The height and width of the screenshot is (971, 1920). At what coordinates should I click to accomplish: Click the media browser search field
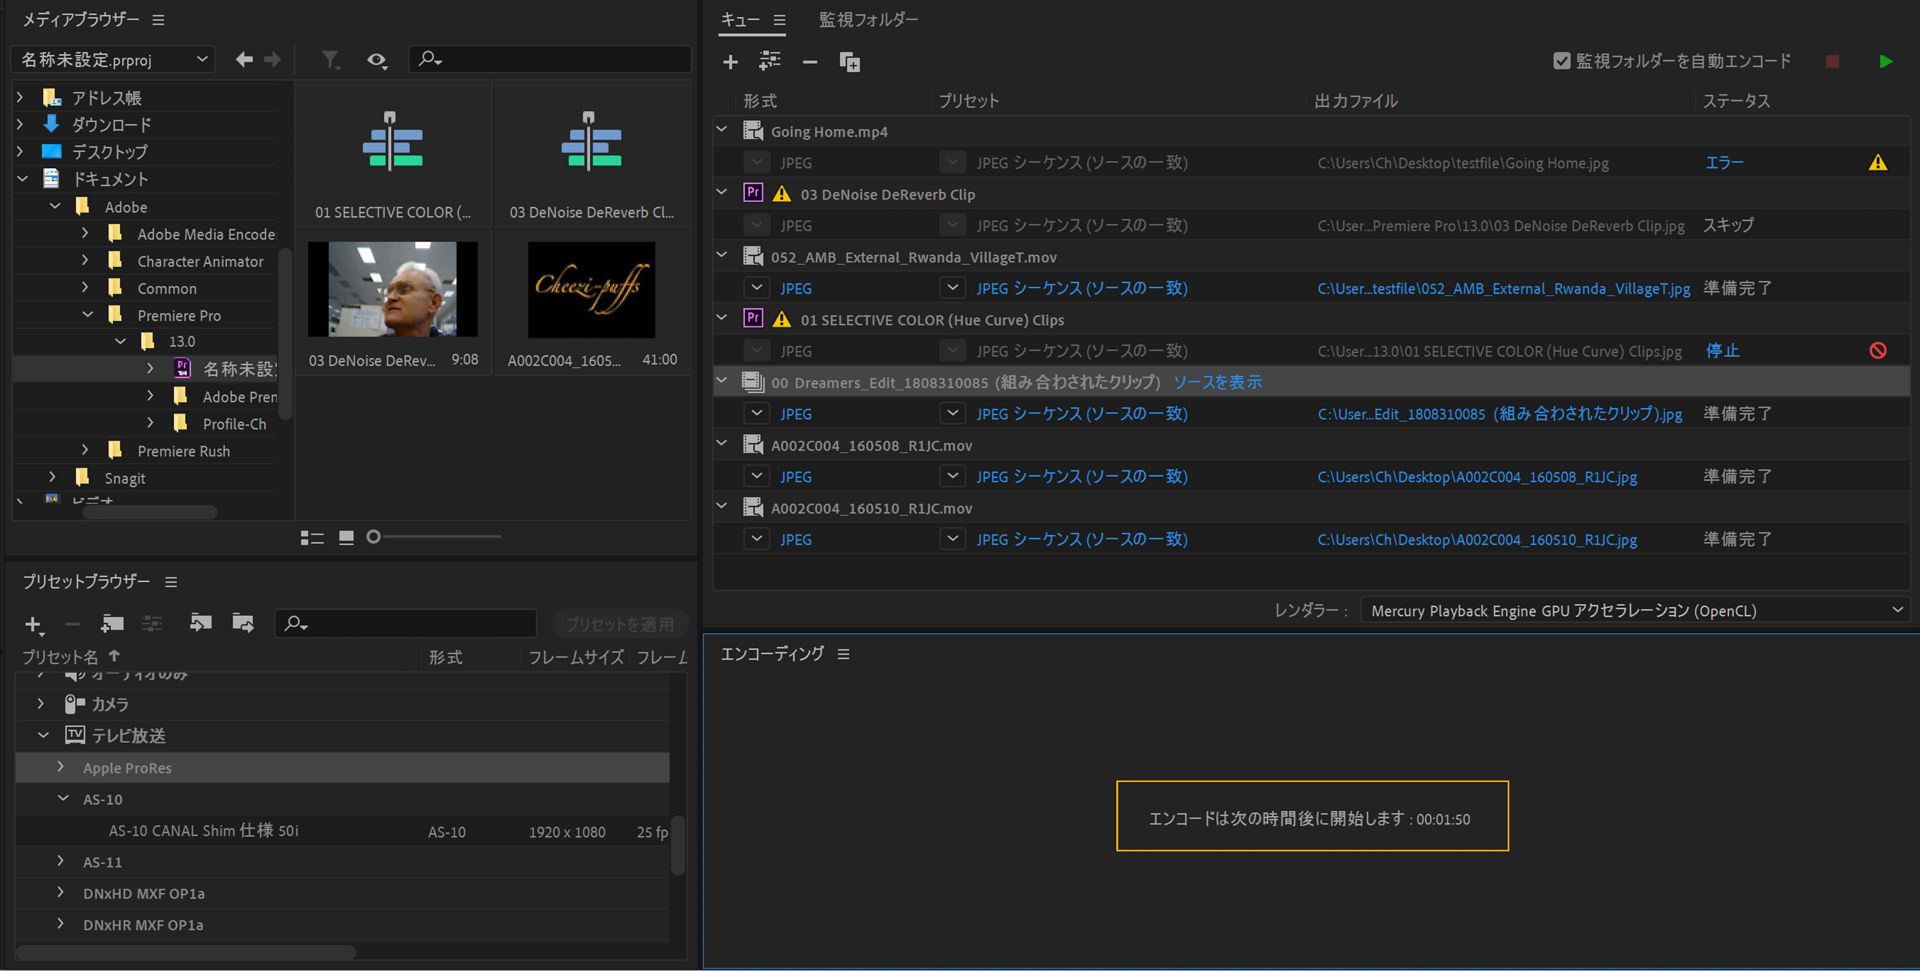pos(550,59)
